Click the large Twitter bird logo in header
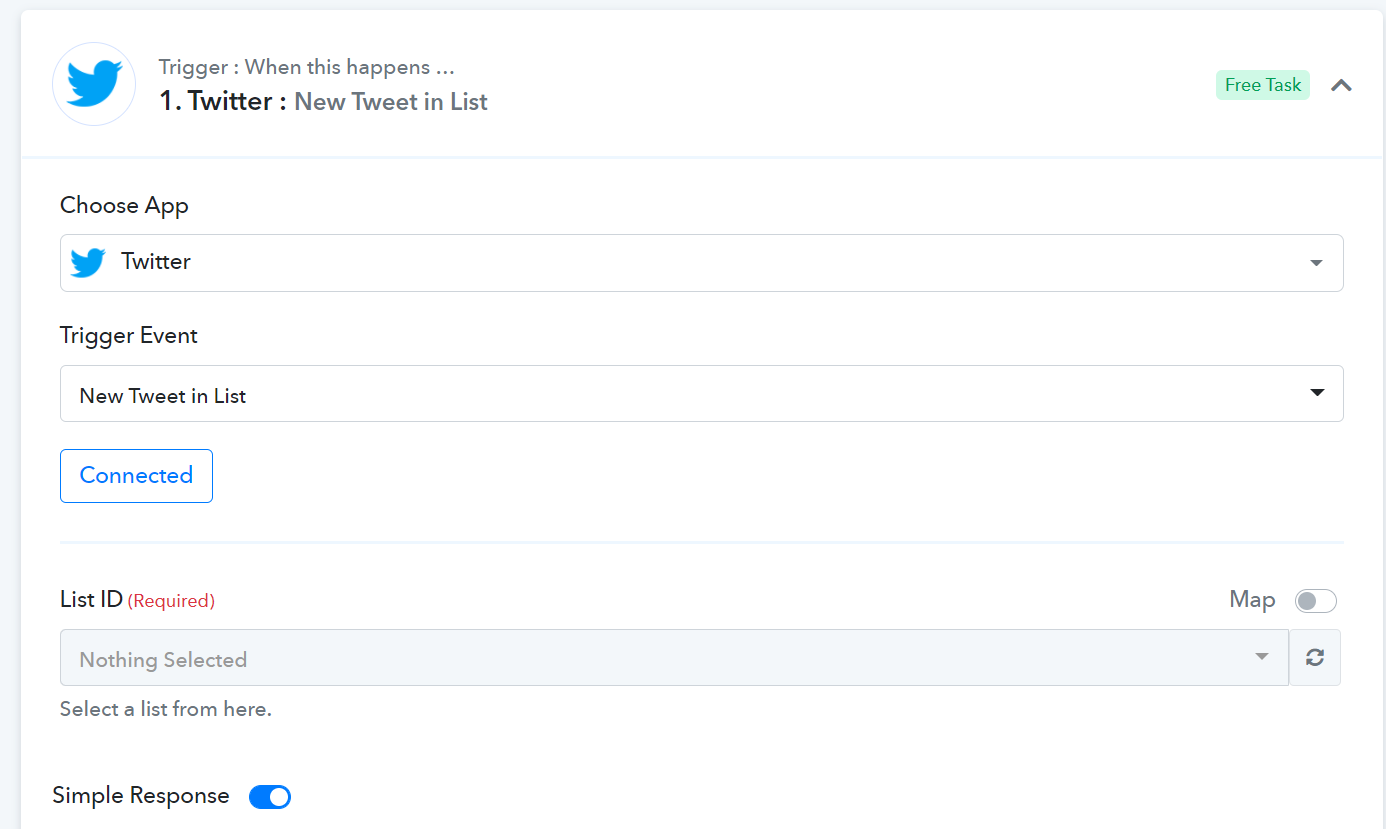Viewport: 1386px width, 829px height. point(94,84)
